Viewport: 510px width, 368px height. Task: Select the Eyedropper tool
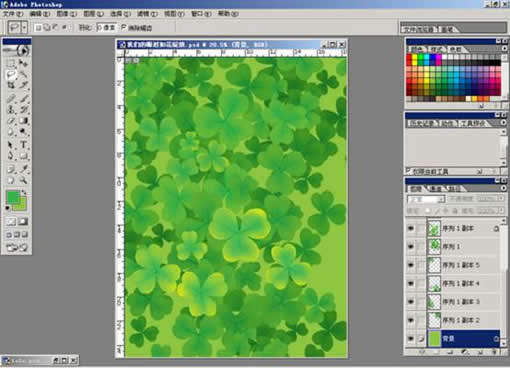[23, 169]
